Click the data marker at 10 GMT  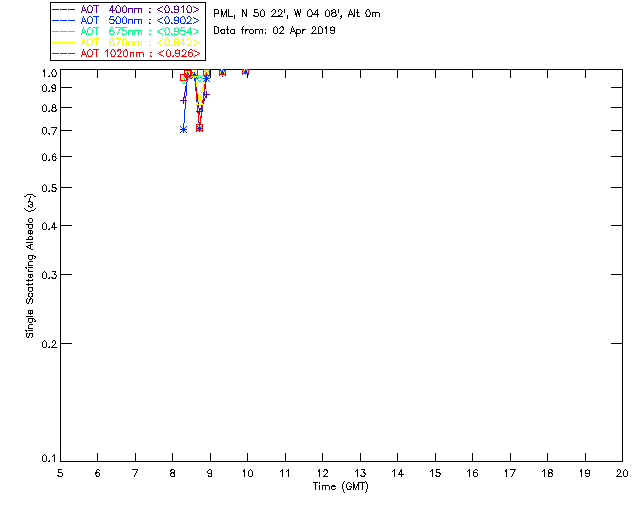[x=245, y=71]
